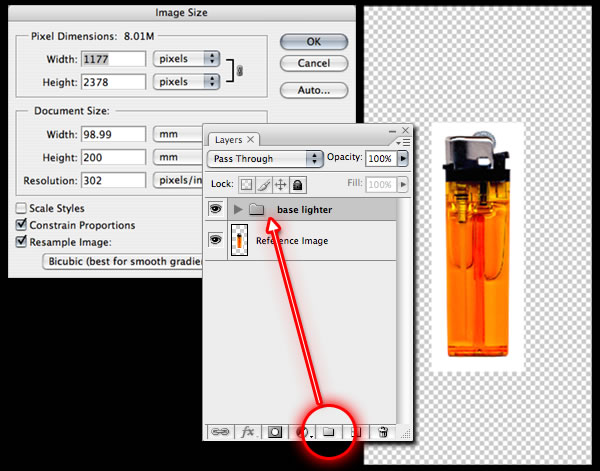Open the layer style fx menu
This screenshot has width=600, height=471.
(247, 432)
